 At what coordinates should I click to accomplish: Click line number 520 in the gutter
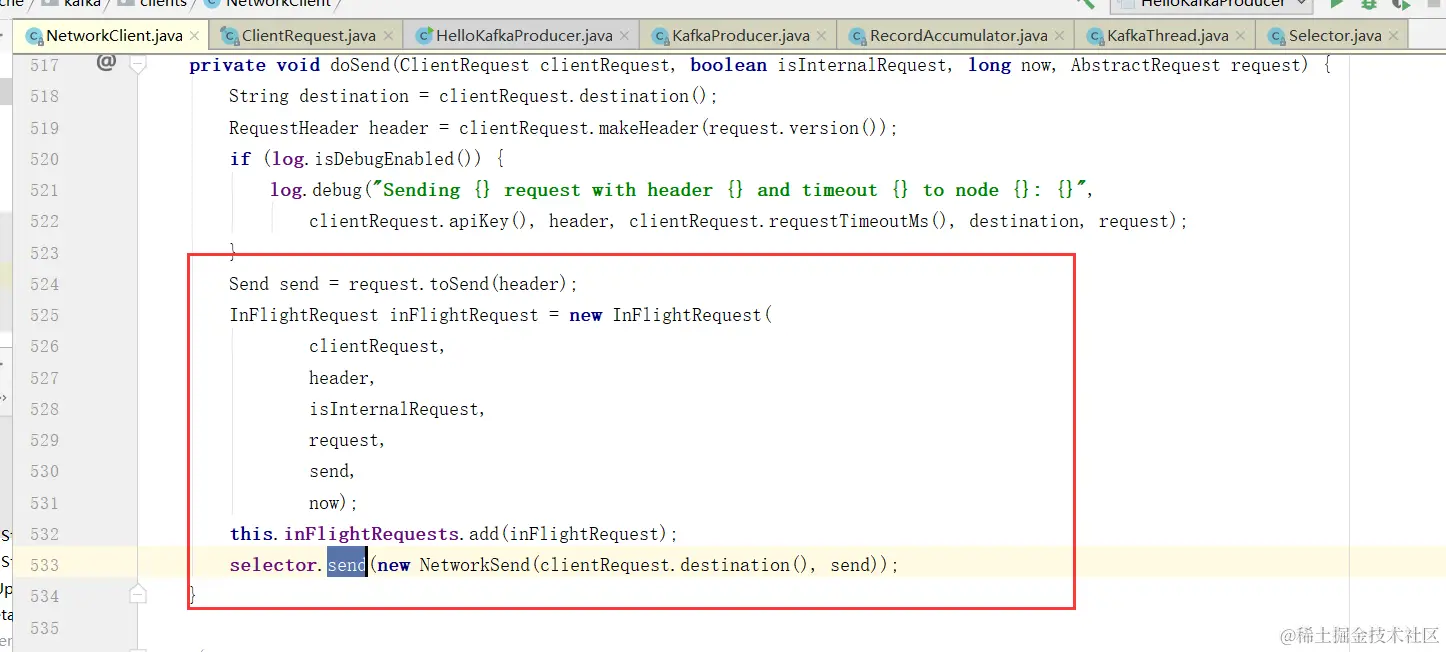coord(45,159)
